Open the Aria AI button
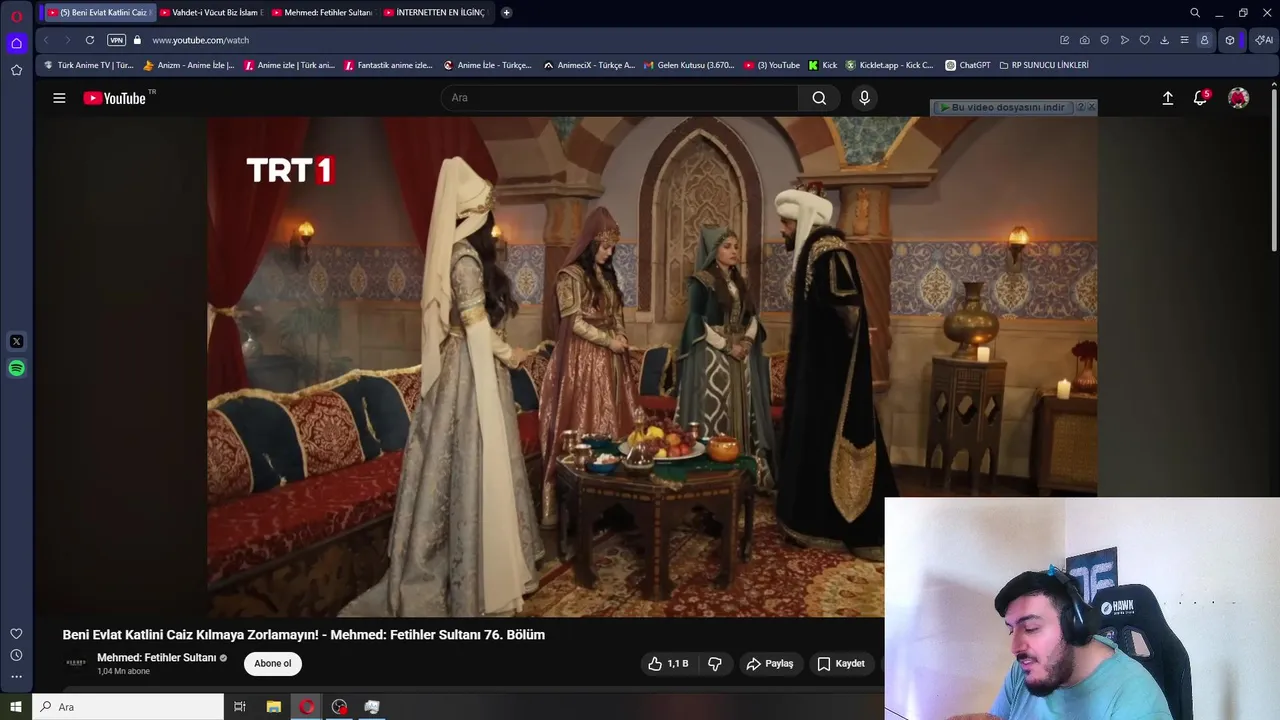Image resolution: width=1280 pixels, height=720 pixels. 1264,40
